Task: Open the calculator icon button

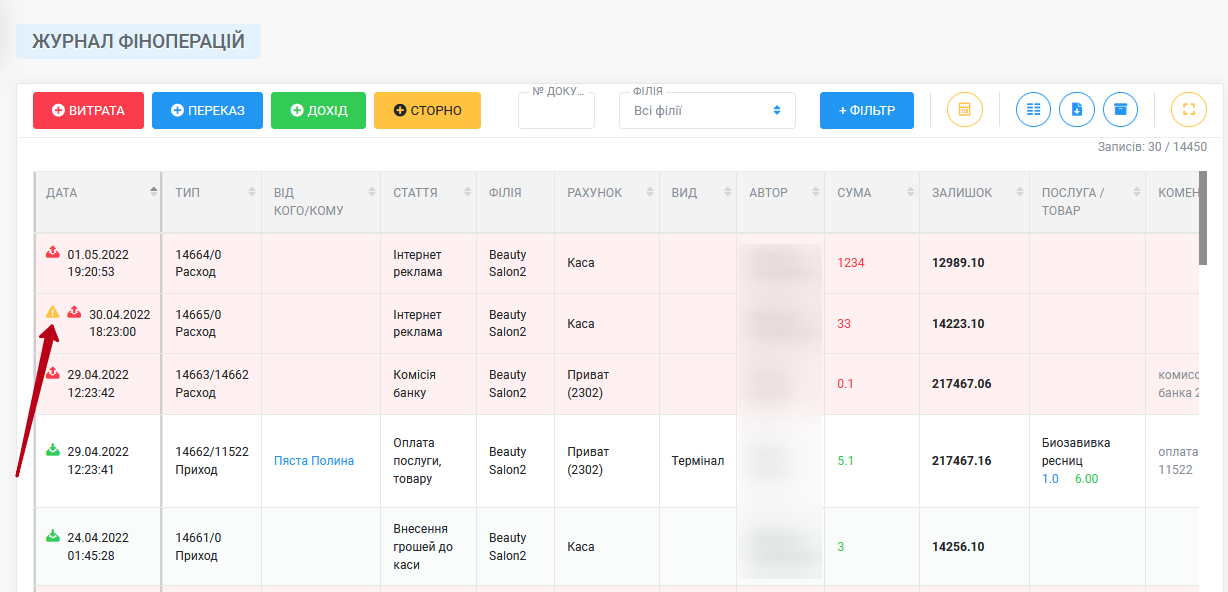Action: coord(965,109)
